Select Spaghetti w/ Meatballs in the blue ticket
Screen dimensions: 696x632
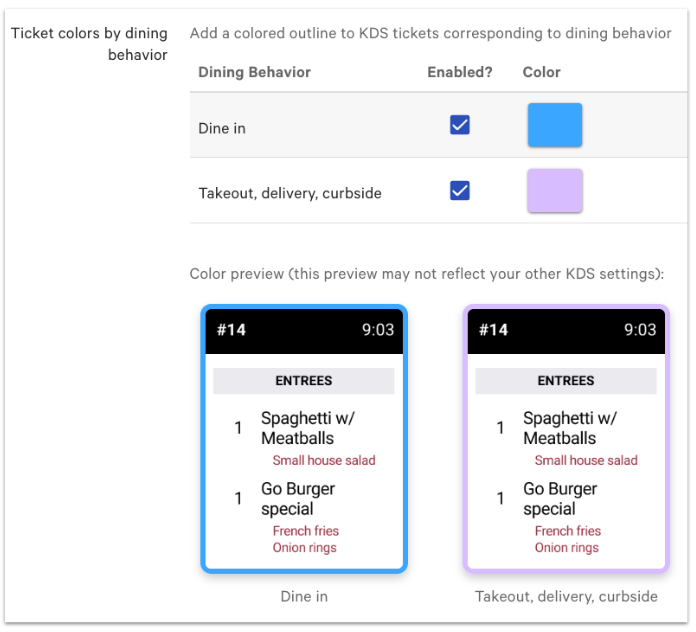(x=308, y=428)
